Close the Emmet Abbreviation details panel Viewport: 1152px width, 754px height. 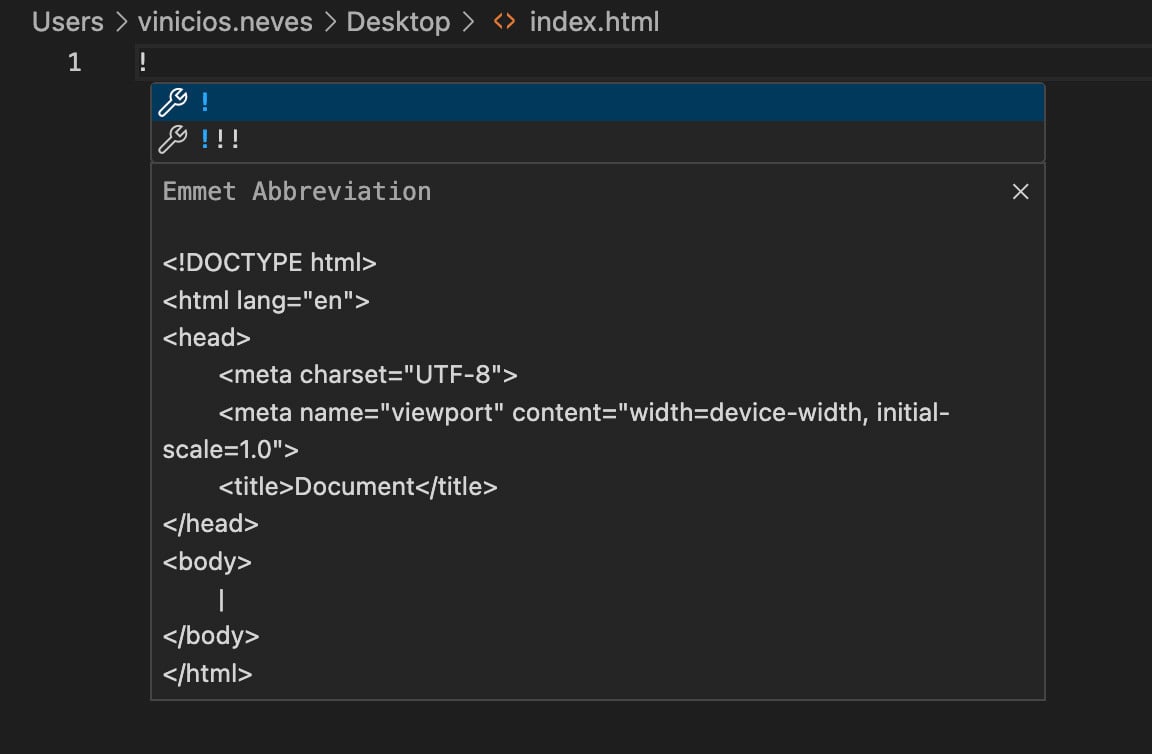pos(1020,192)
